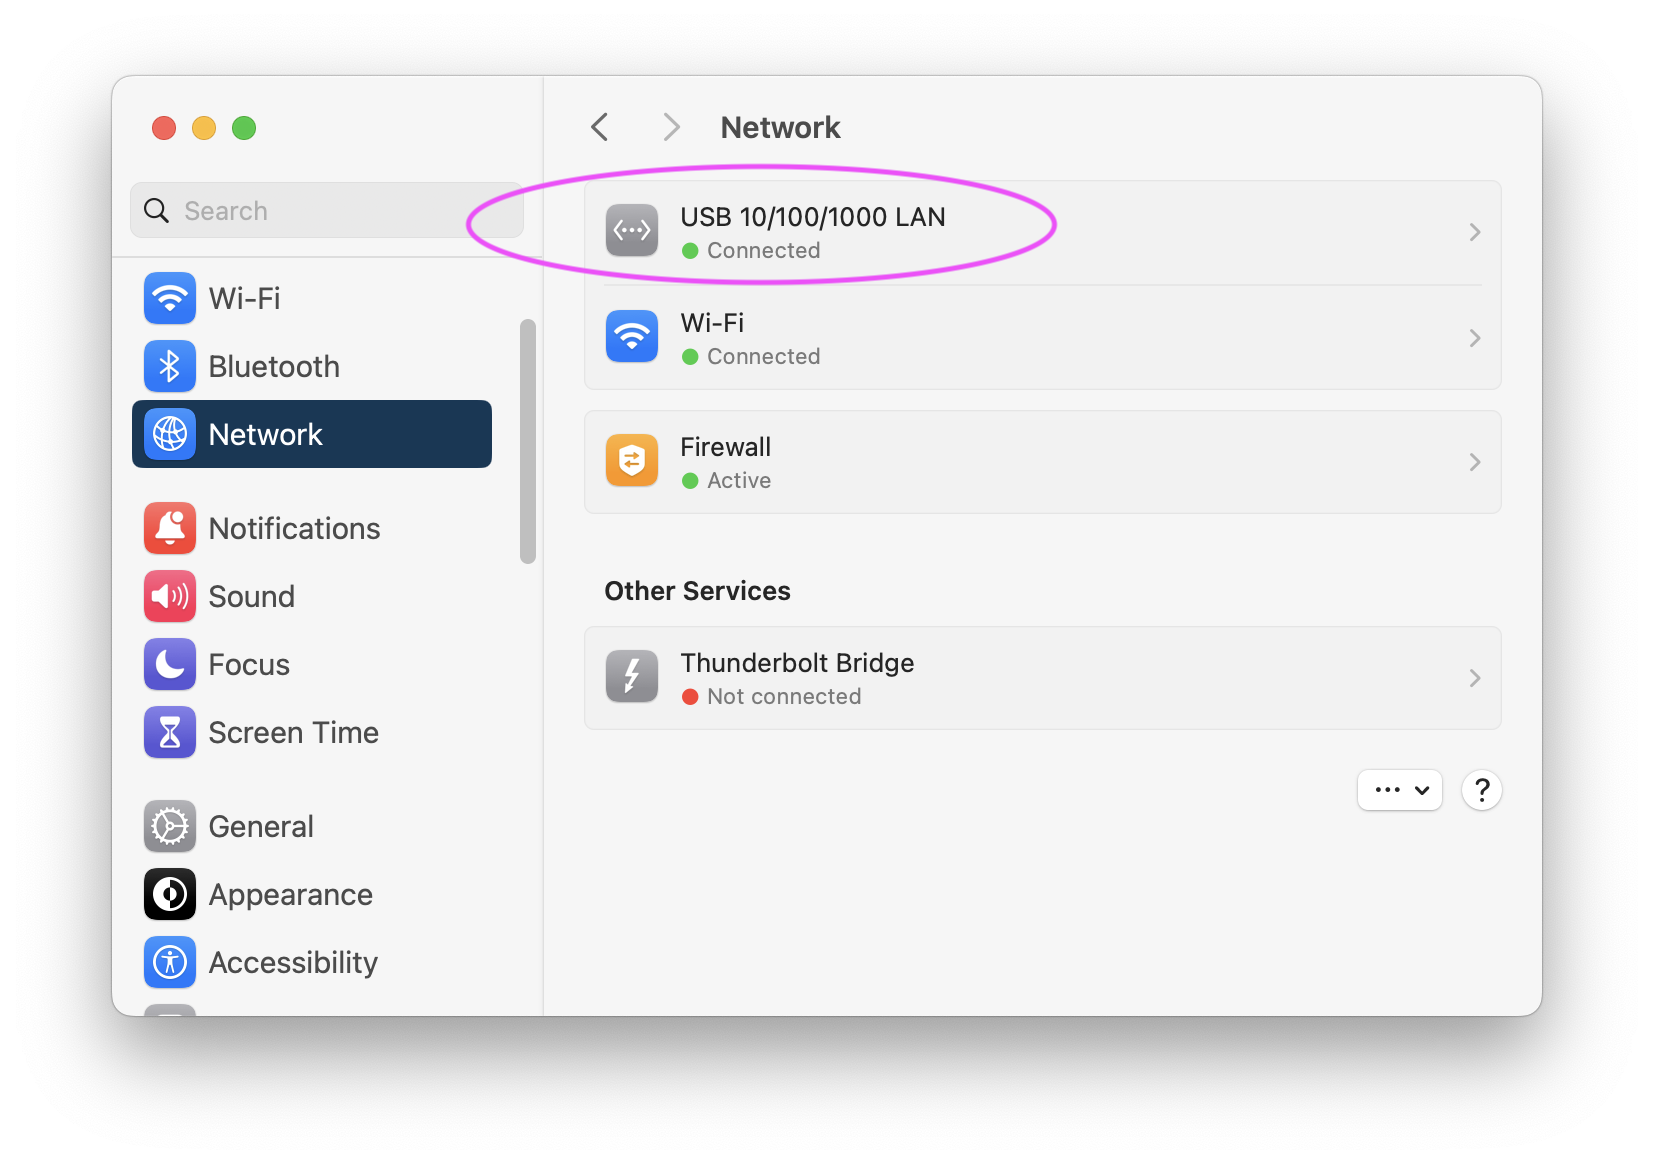Click 'Not connected' status text

pos(784,696)
